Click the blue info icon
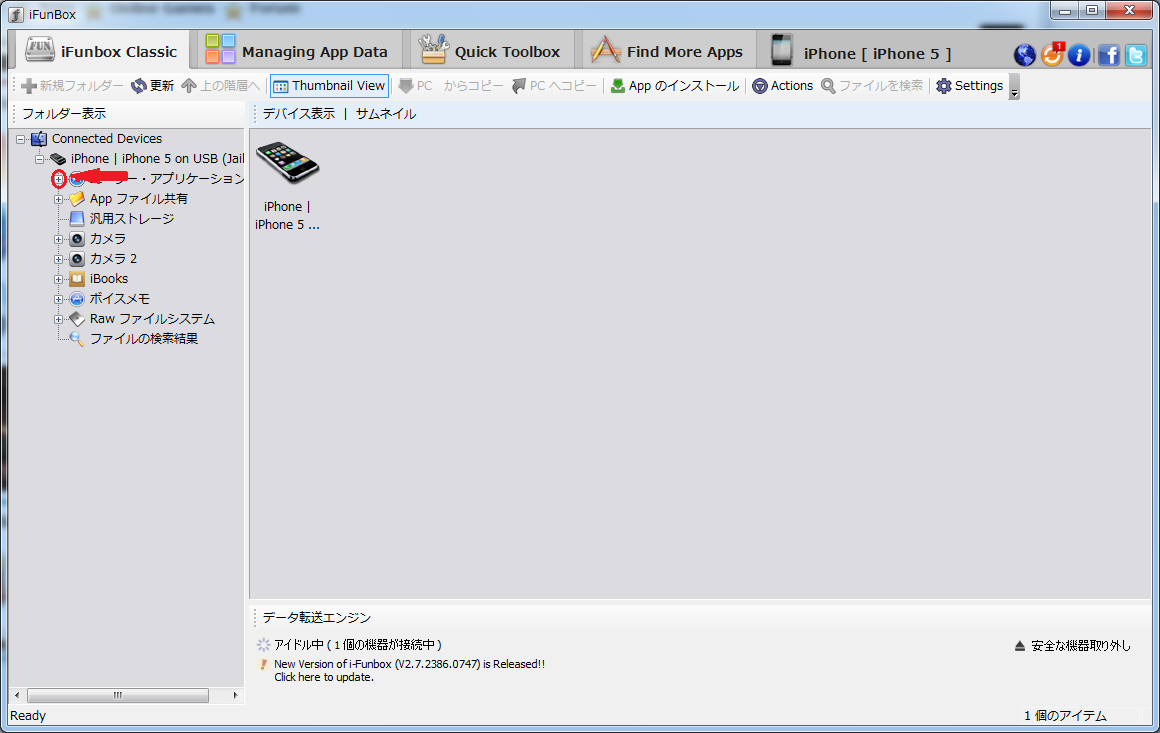The height and width of the screenshot is (733, 1160). click(x=1079, y=55)
